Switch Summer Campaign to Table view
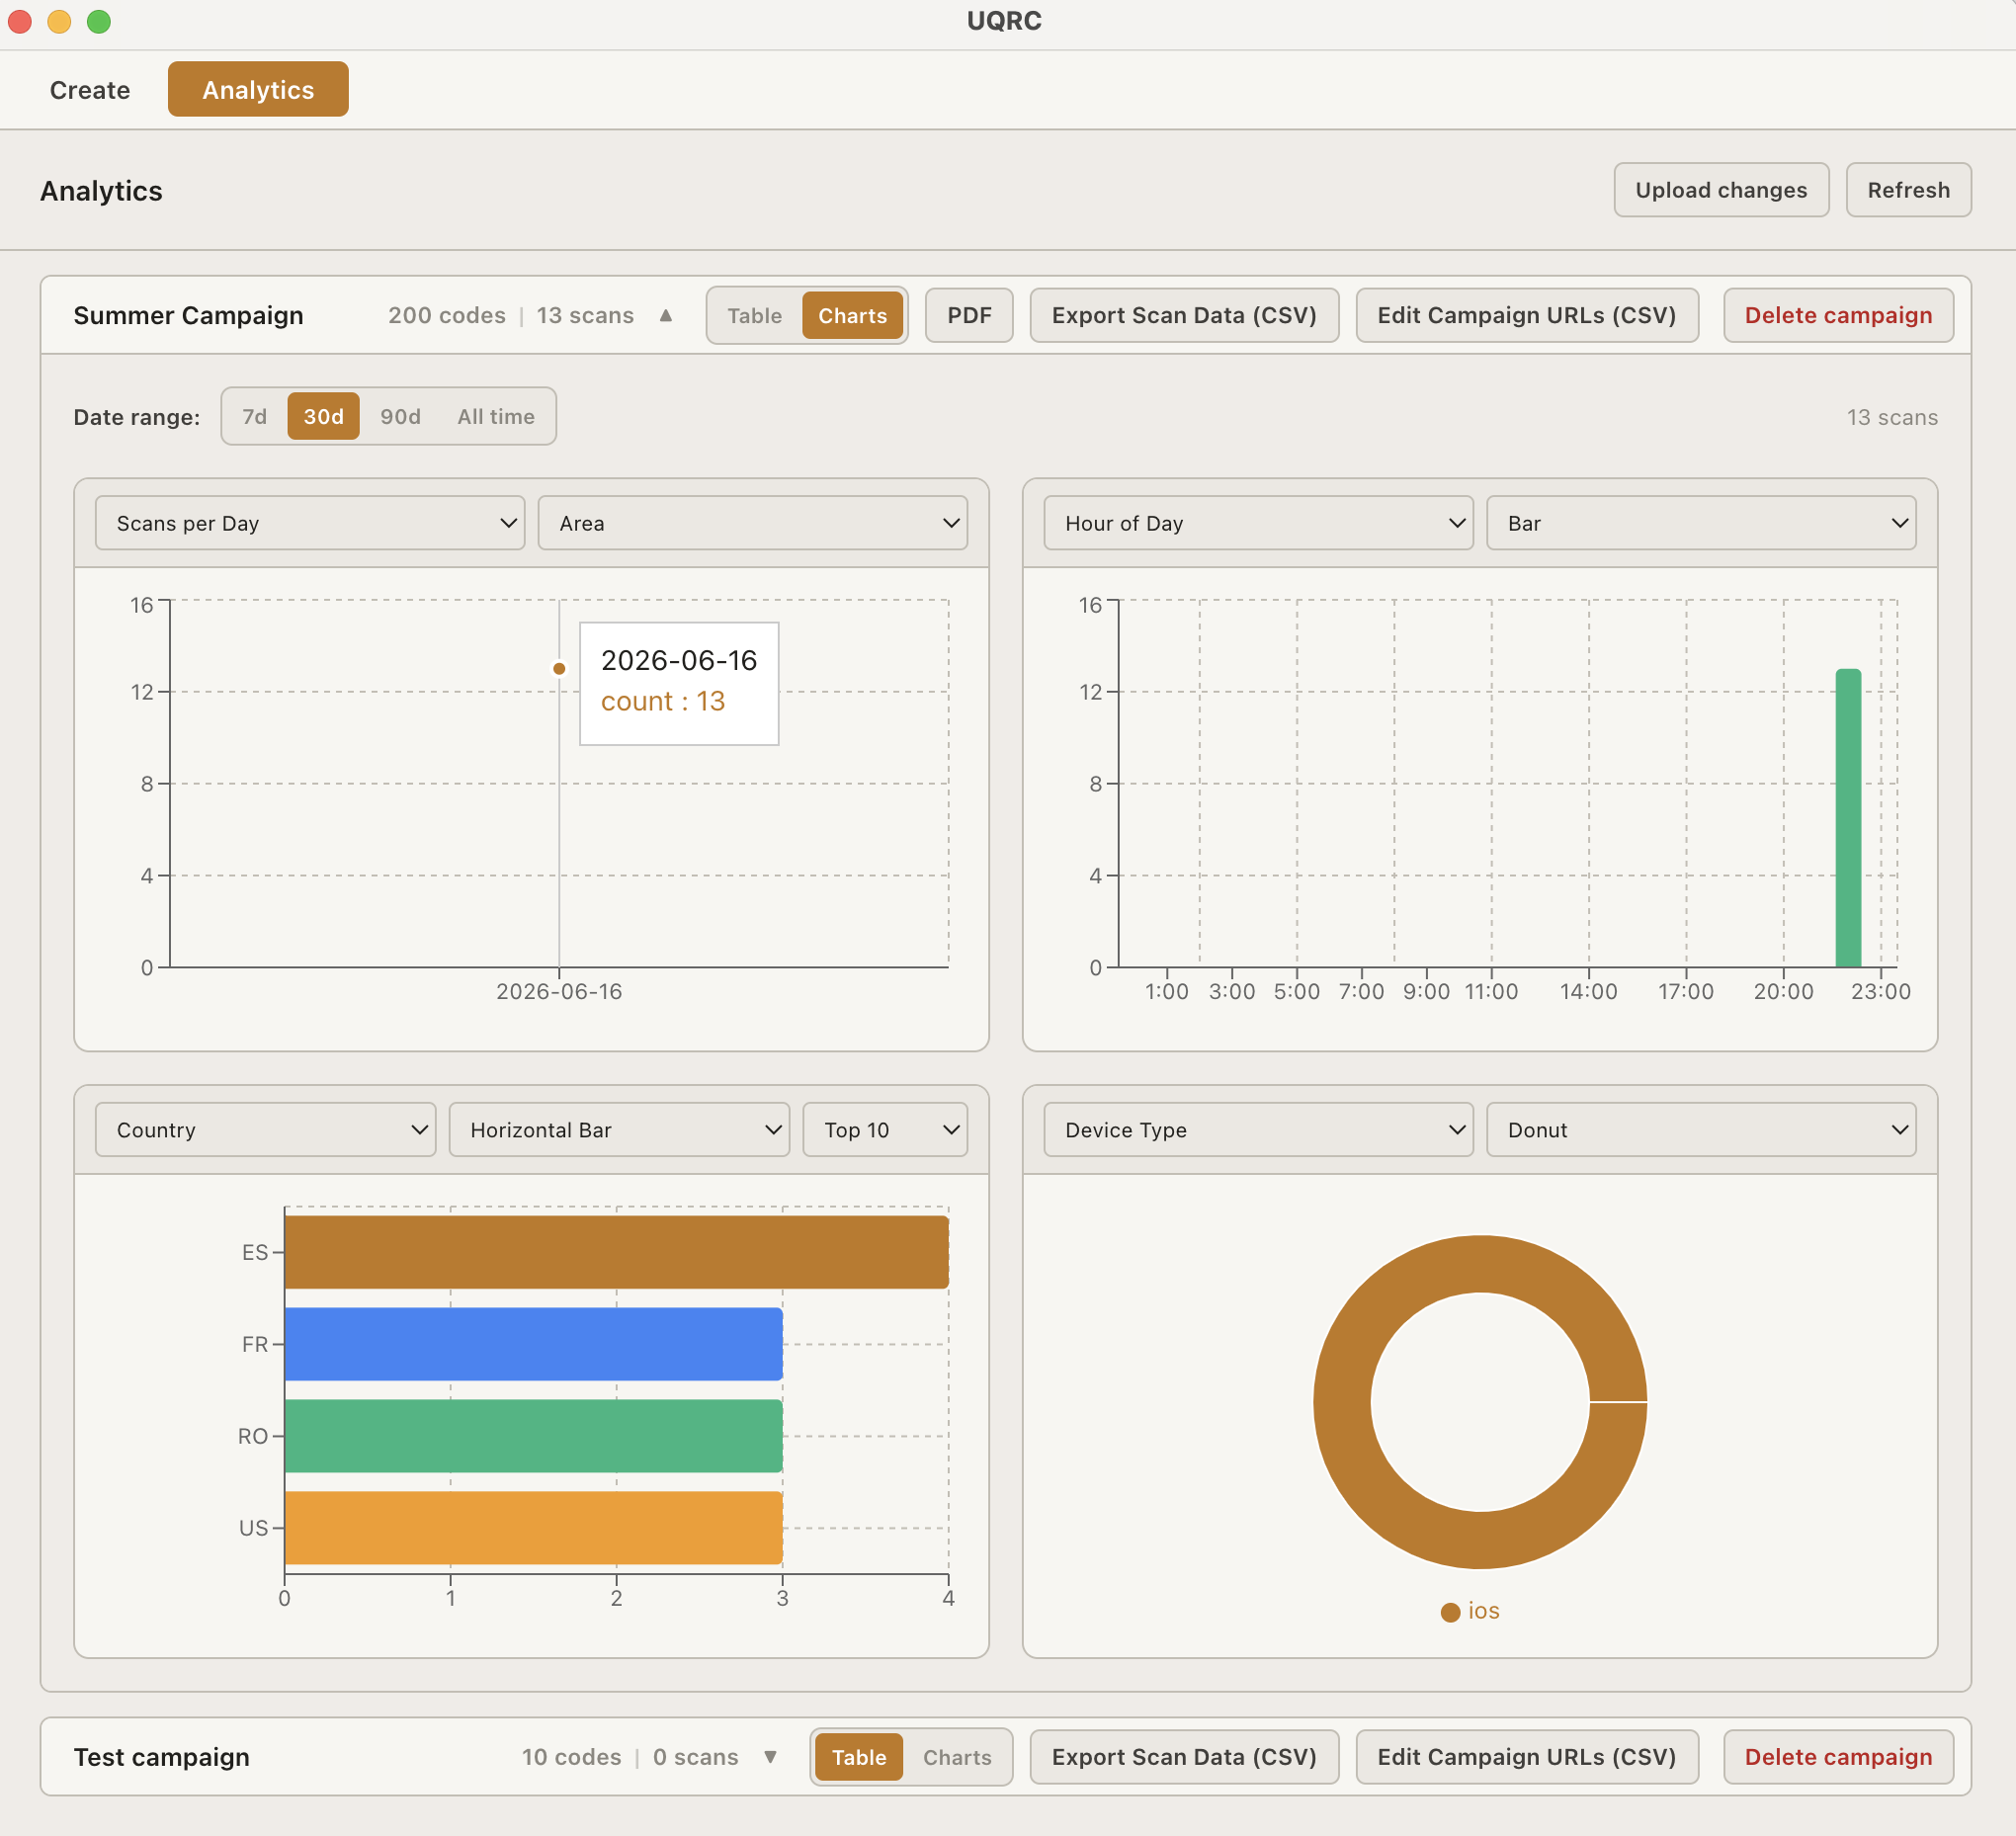Viewport: 2016px width, 1836px height. (x=754, y=316)
